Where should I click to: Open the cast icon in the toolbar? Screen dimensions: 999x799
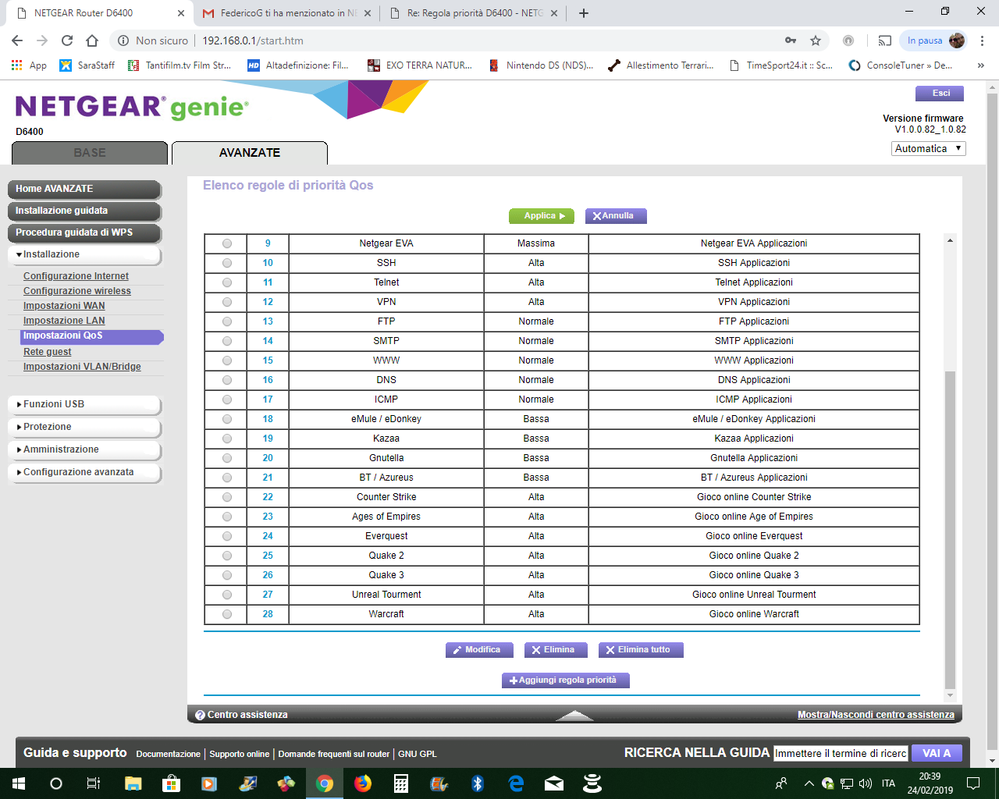click(884, 40)
